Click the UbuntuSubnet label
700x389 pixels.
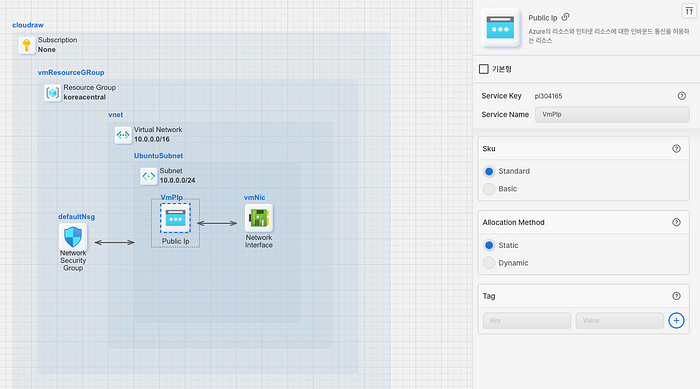tap(158, 156)
